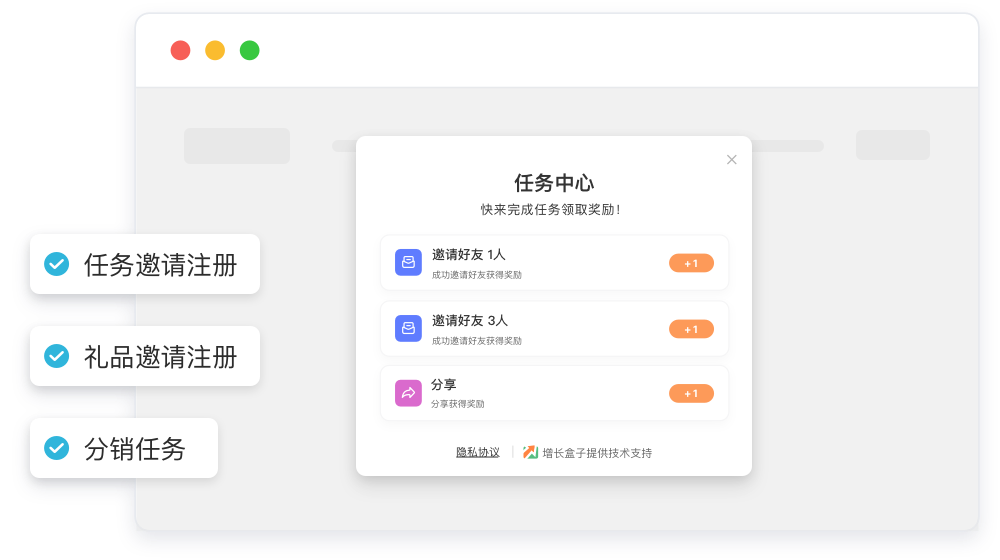Claim +1 reward for 邀请好友 3人
The width and height of the screenshot is (1000, 560).
pyautogui.click(x=691, y=329)
